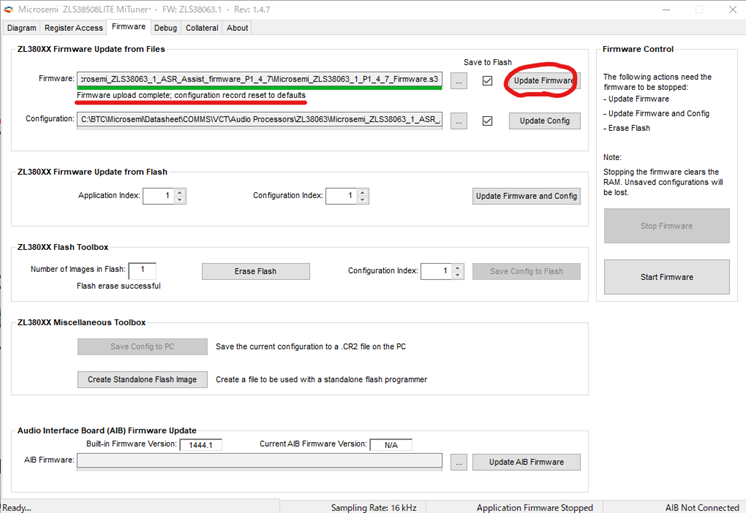Click the Firmware file path field
The image size is (746, 513).
260,79
